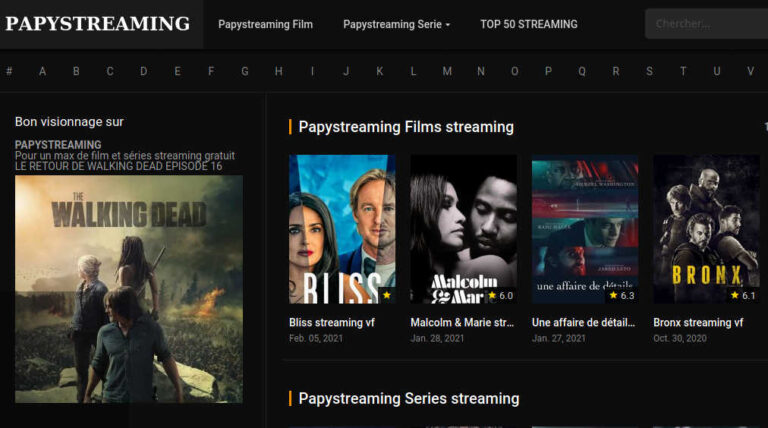Filter titles by the # symbol
The height and width of the screenshot is (428, 768).
9,71
